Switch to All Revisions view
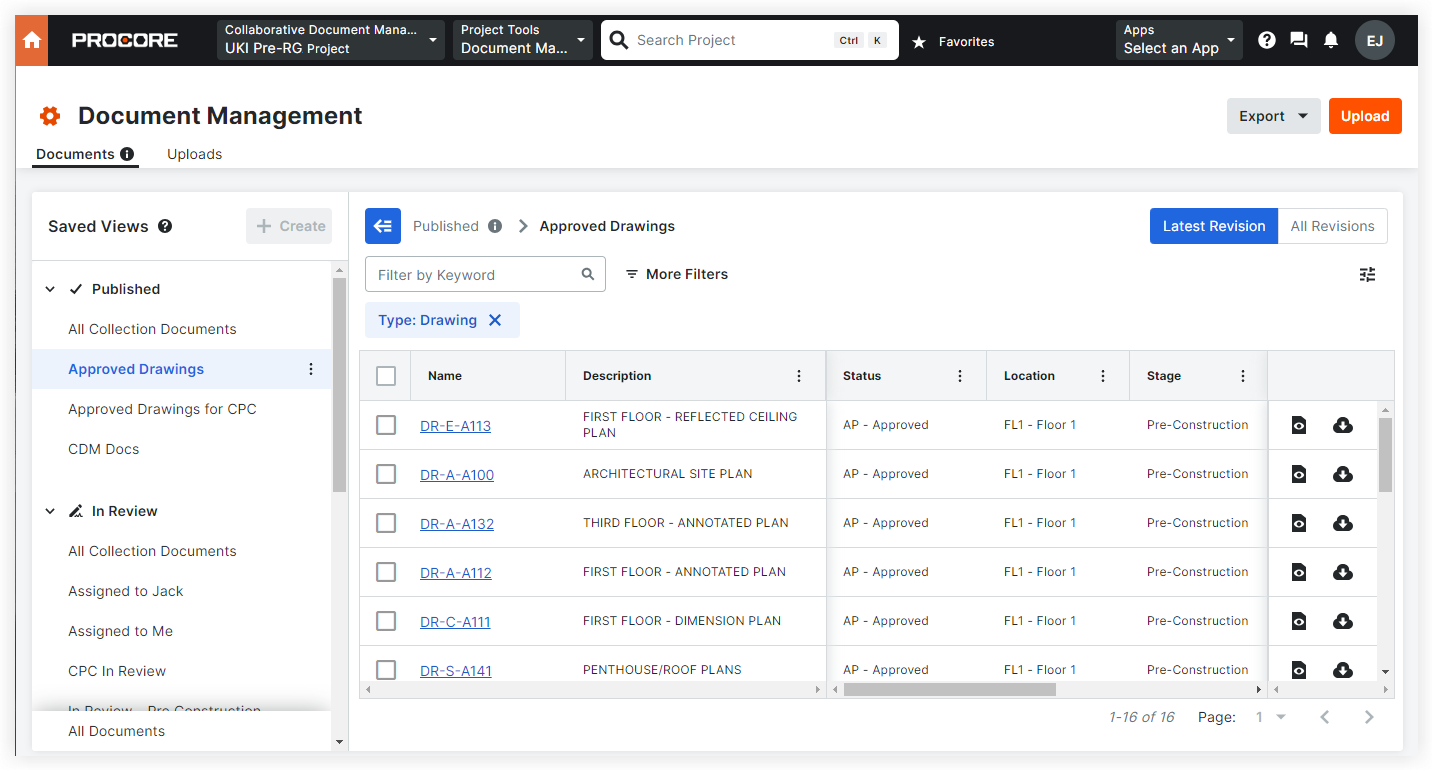This screenshot has width=1433, height=771. click(x=1332, y=226)
